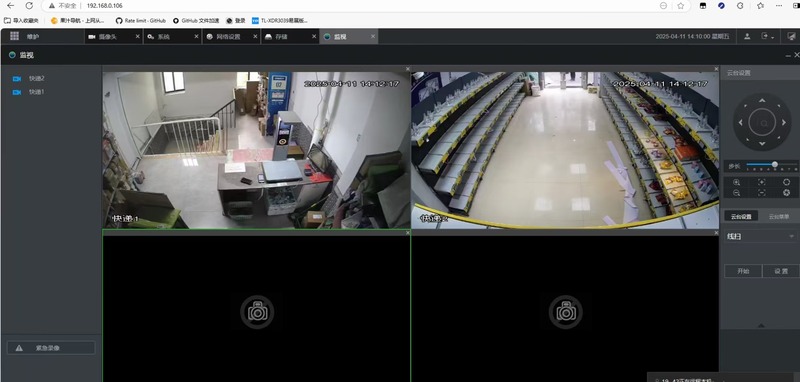Click the 开始 button
This screenshot has height=382, width=800.
coord(743,271)
